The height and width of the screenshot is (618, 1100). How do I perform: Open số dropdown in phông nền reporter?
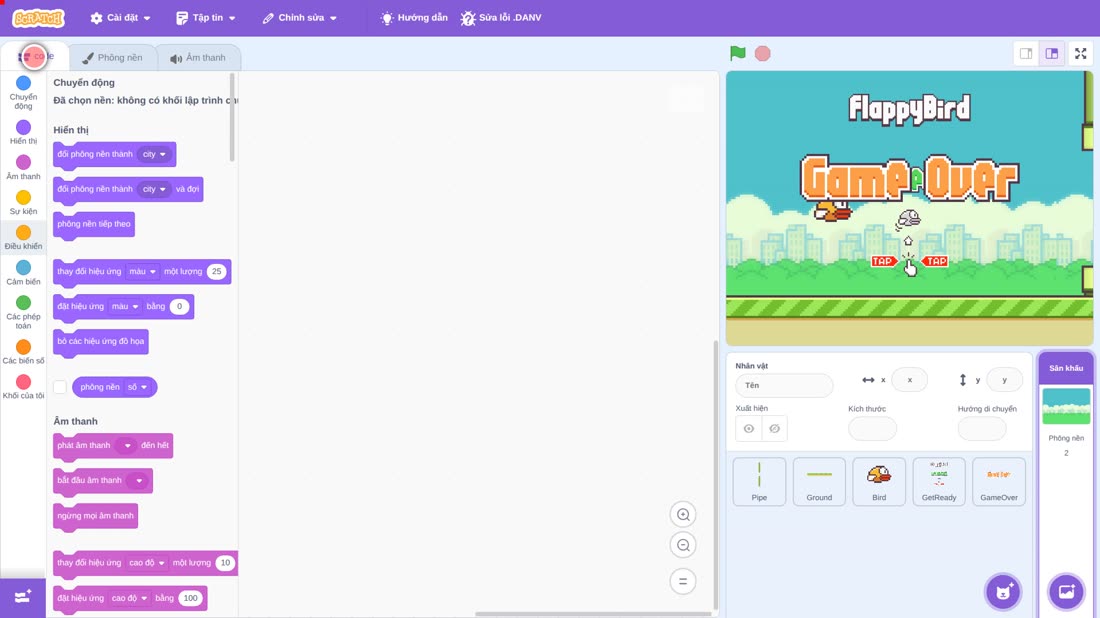[138, 387]
